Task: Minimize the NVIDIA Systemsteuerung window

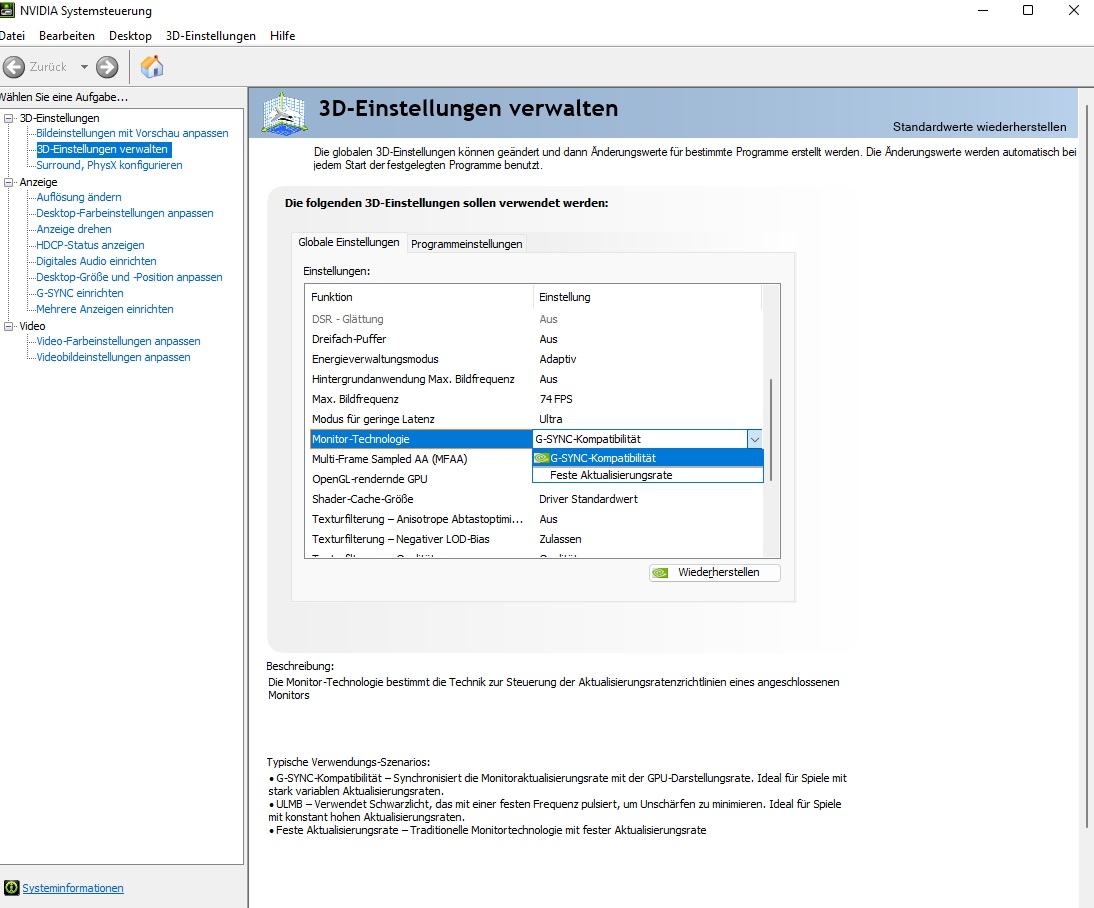Action: point(983,10)
